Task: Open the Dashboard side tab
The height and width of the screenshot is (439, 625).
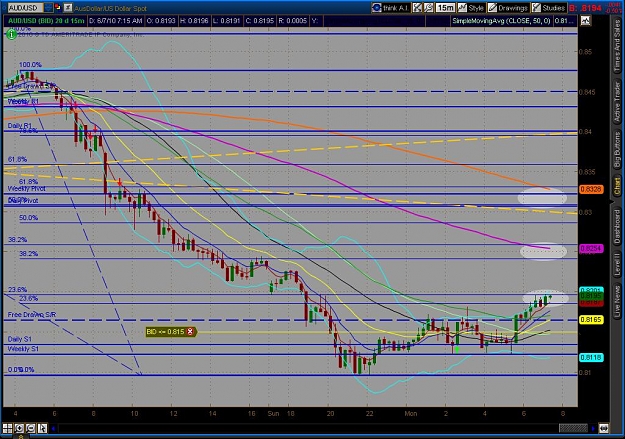Action: pyautogui.click(x=617, y=226)
